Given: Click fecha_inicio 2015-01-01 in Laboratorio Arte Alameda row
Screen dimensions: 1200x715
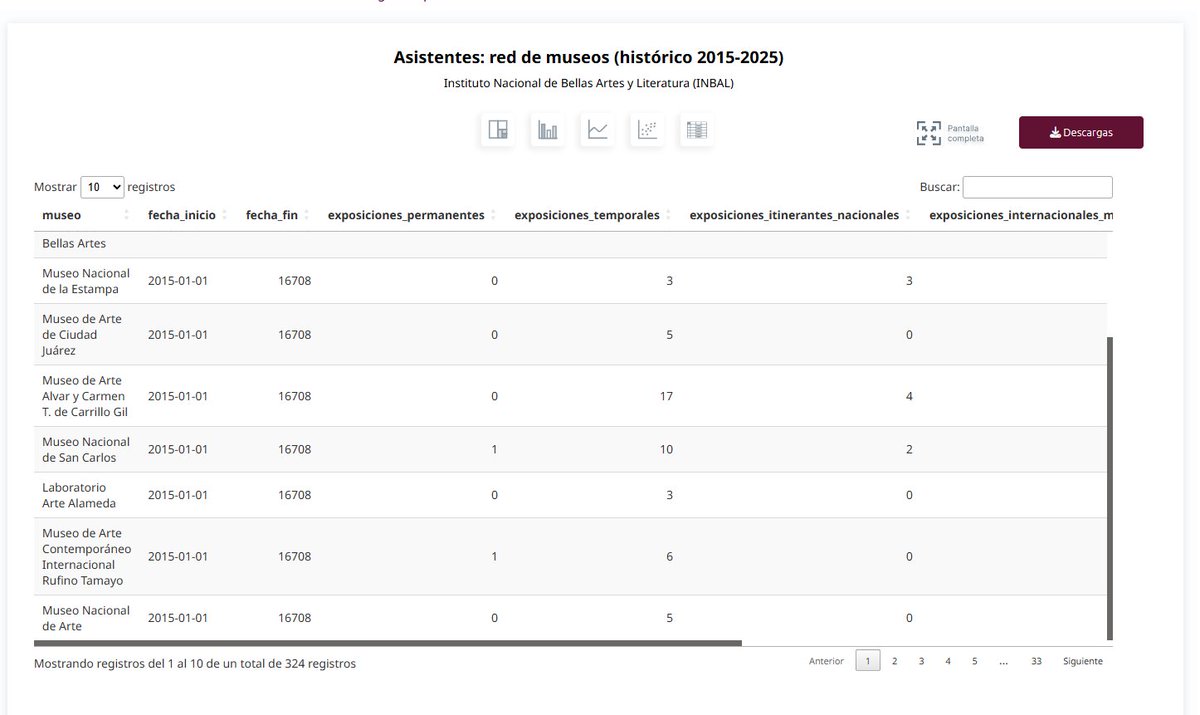Looking at the screenshot, I should point(178,495).
